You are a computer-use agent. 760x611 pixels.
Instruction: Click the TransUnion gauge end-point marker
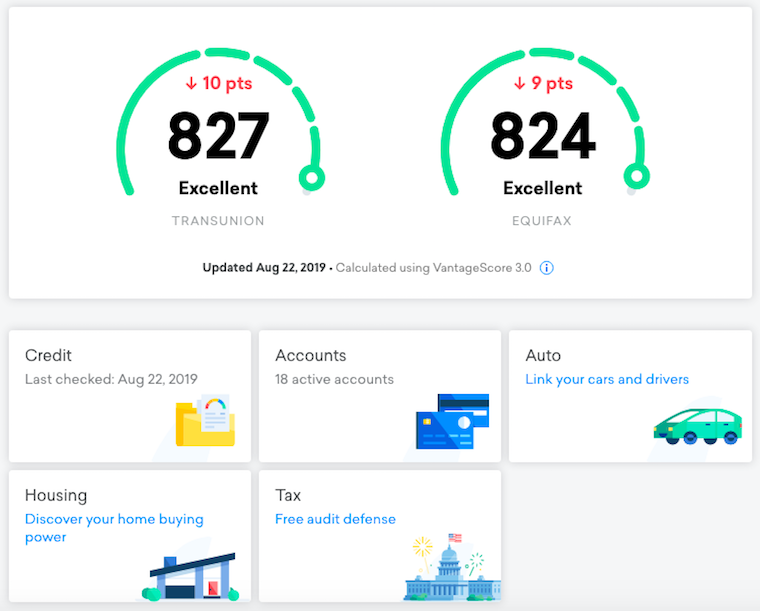pyautogui.click(x=312, y=178)
